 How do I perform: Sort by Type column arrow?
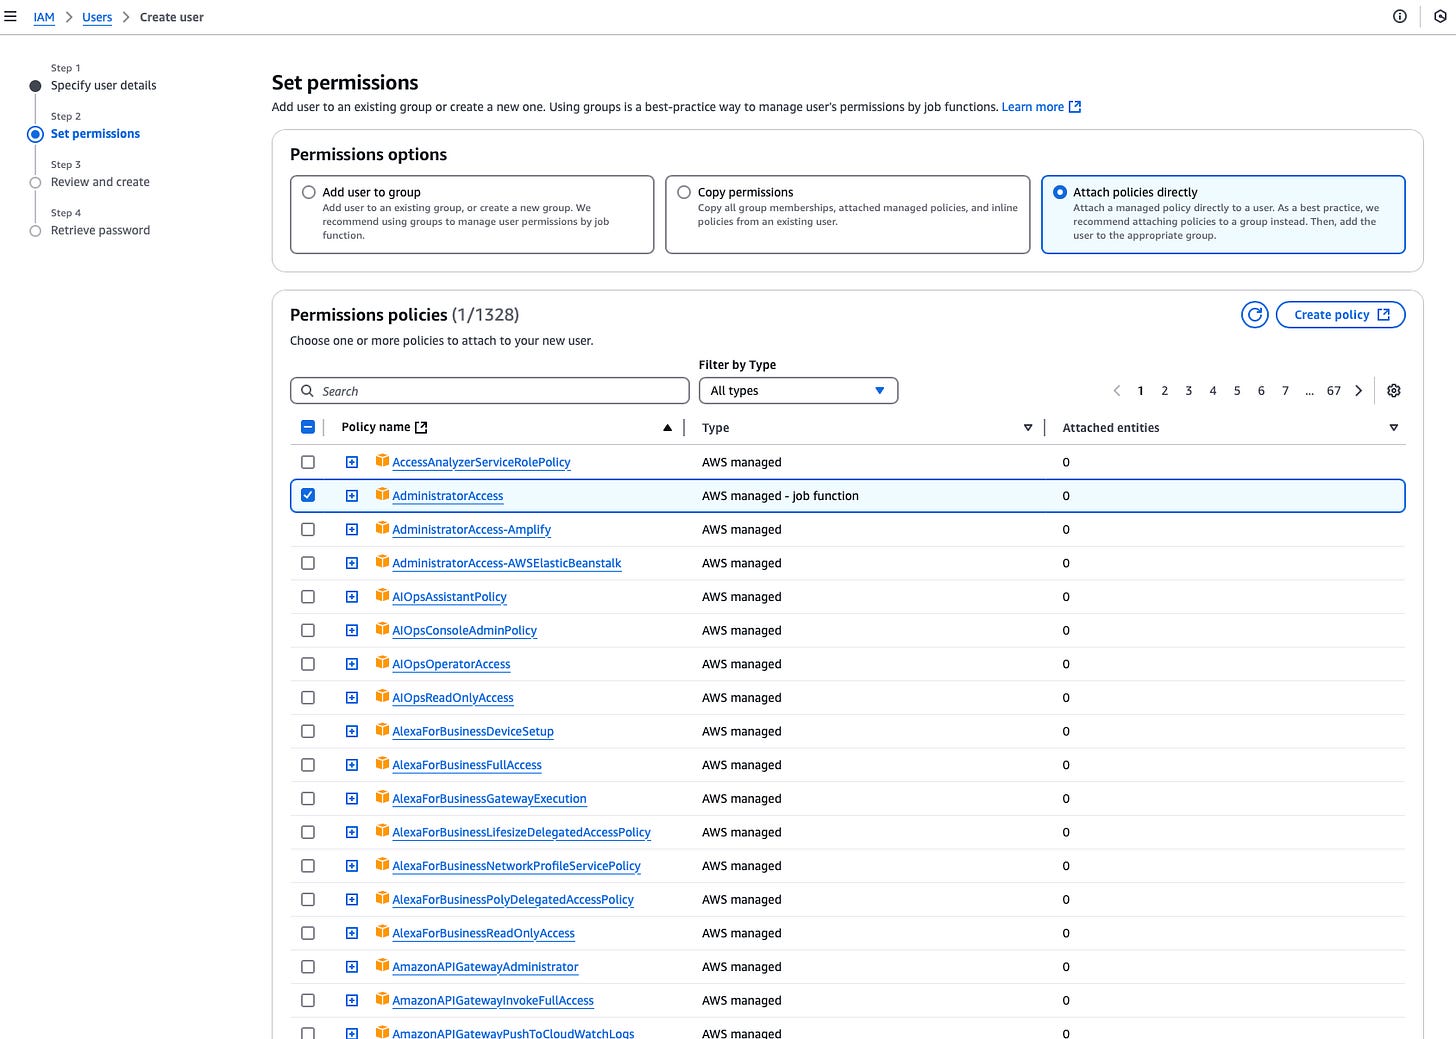1028,428
